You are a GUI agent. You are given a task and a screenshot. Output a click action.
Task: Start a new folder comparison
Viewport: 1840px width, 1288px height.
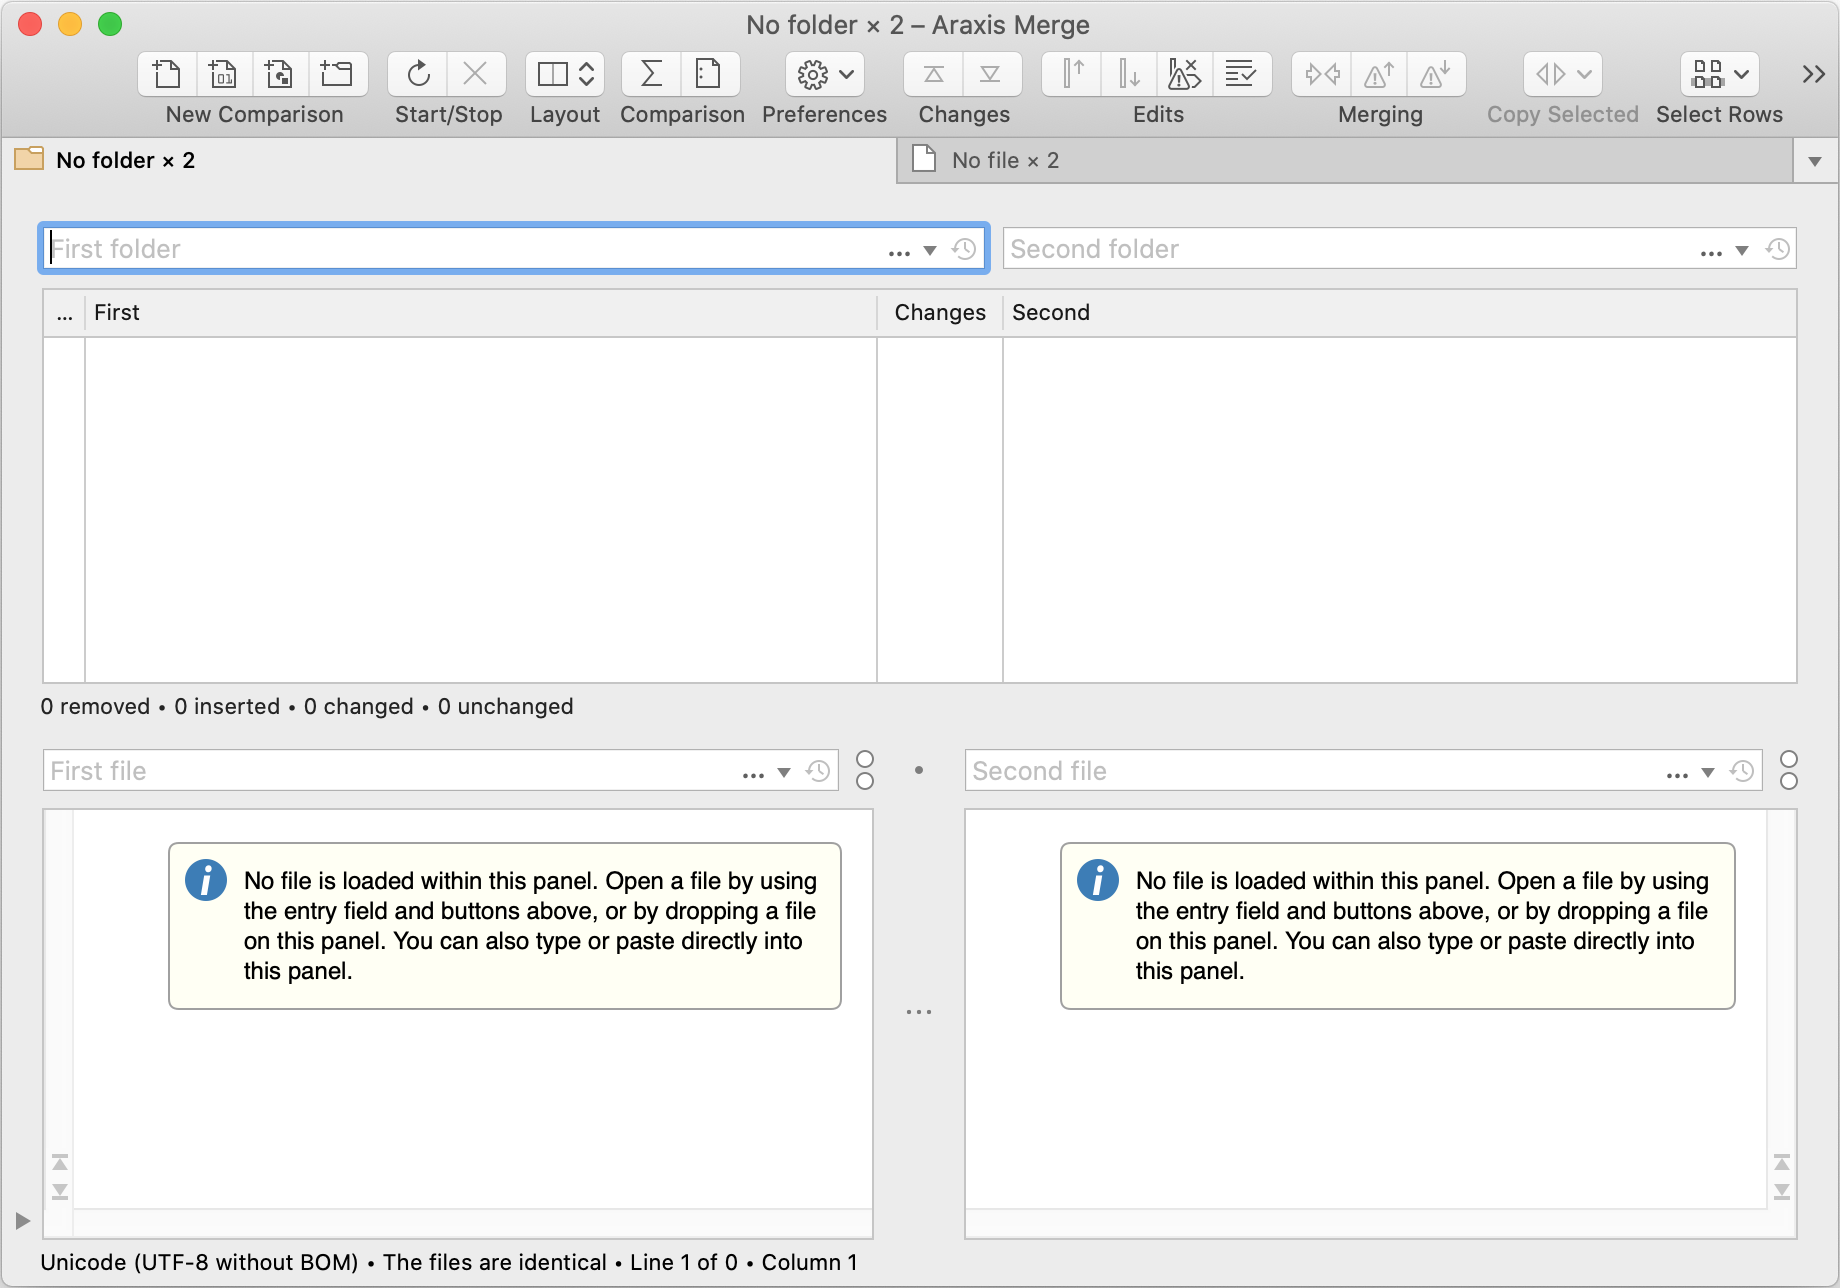[x=337, y=74]
